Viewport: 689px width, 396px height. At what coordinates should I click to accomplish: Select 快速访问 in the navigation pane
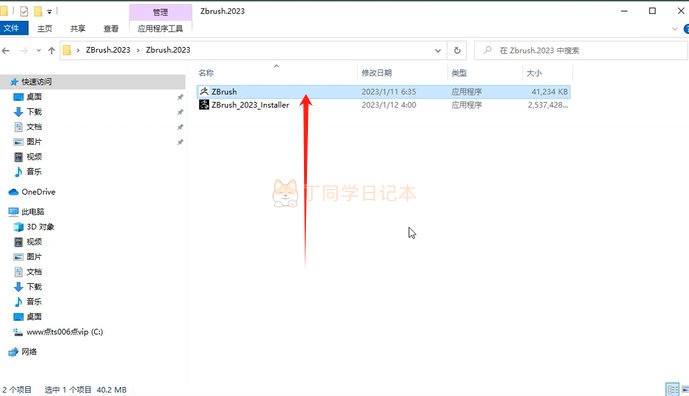pos(36,82)
